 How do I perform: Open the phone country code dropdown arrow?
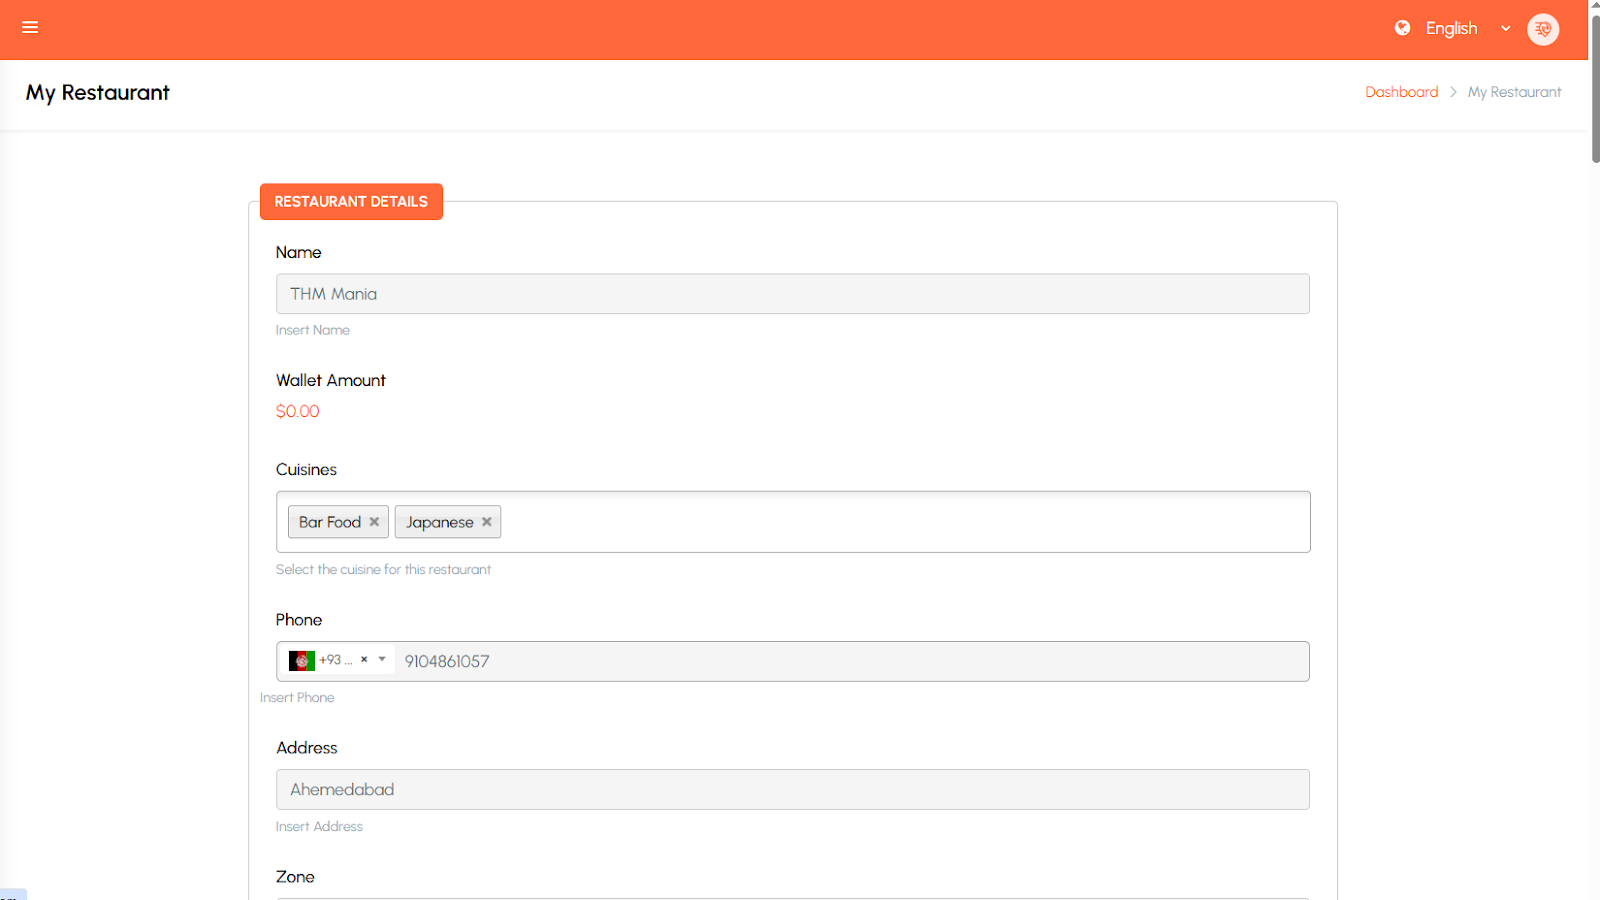point(382,660)
